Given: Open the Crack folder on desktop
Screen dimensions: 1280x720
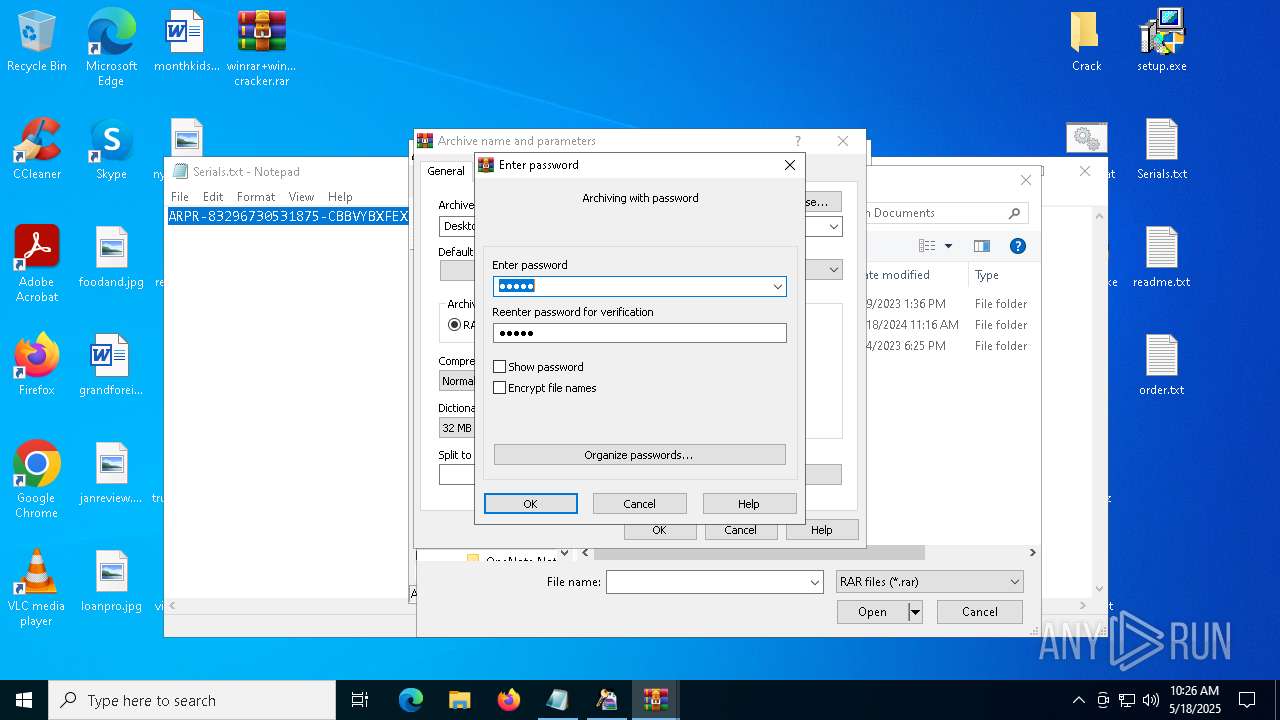Looking at the screenshot, I should pos(1086,41).
